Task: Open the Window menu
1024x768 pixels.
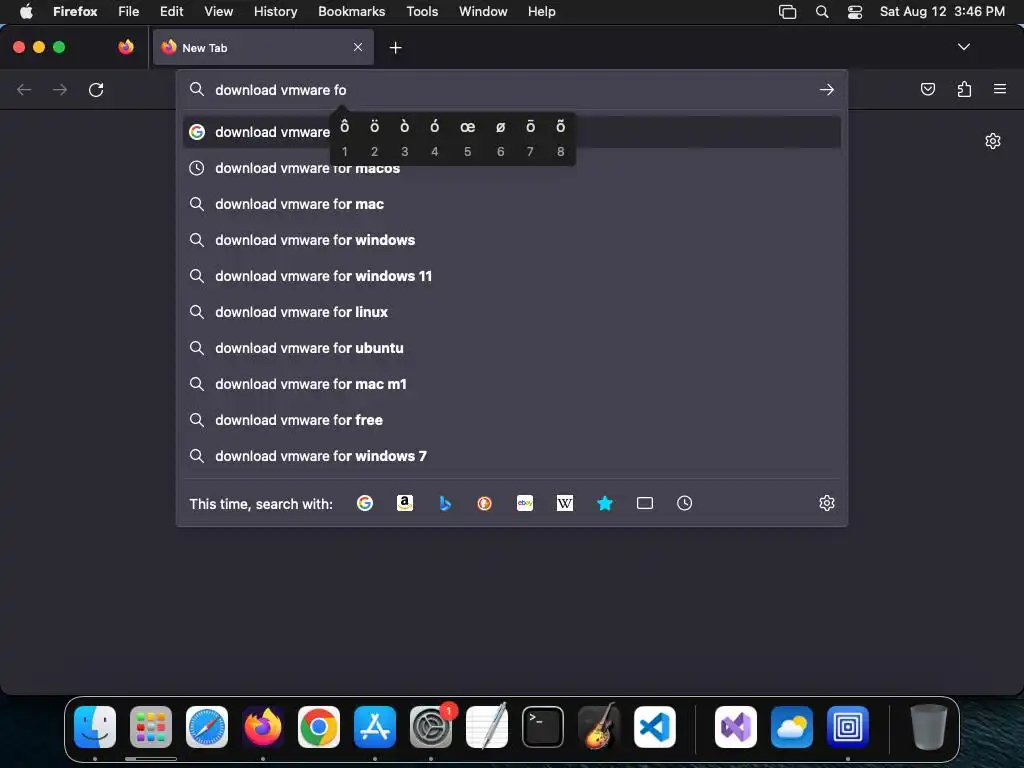Action: [x=483, y=11]
